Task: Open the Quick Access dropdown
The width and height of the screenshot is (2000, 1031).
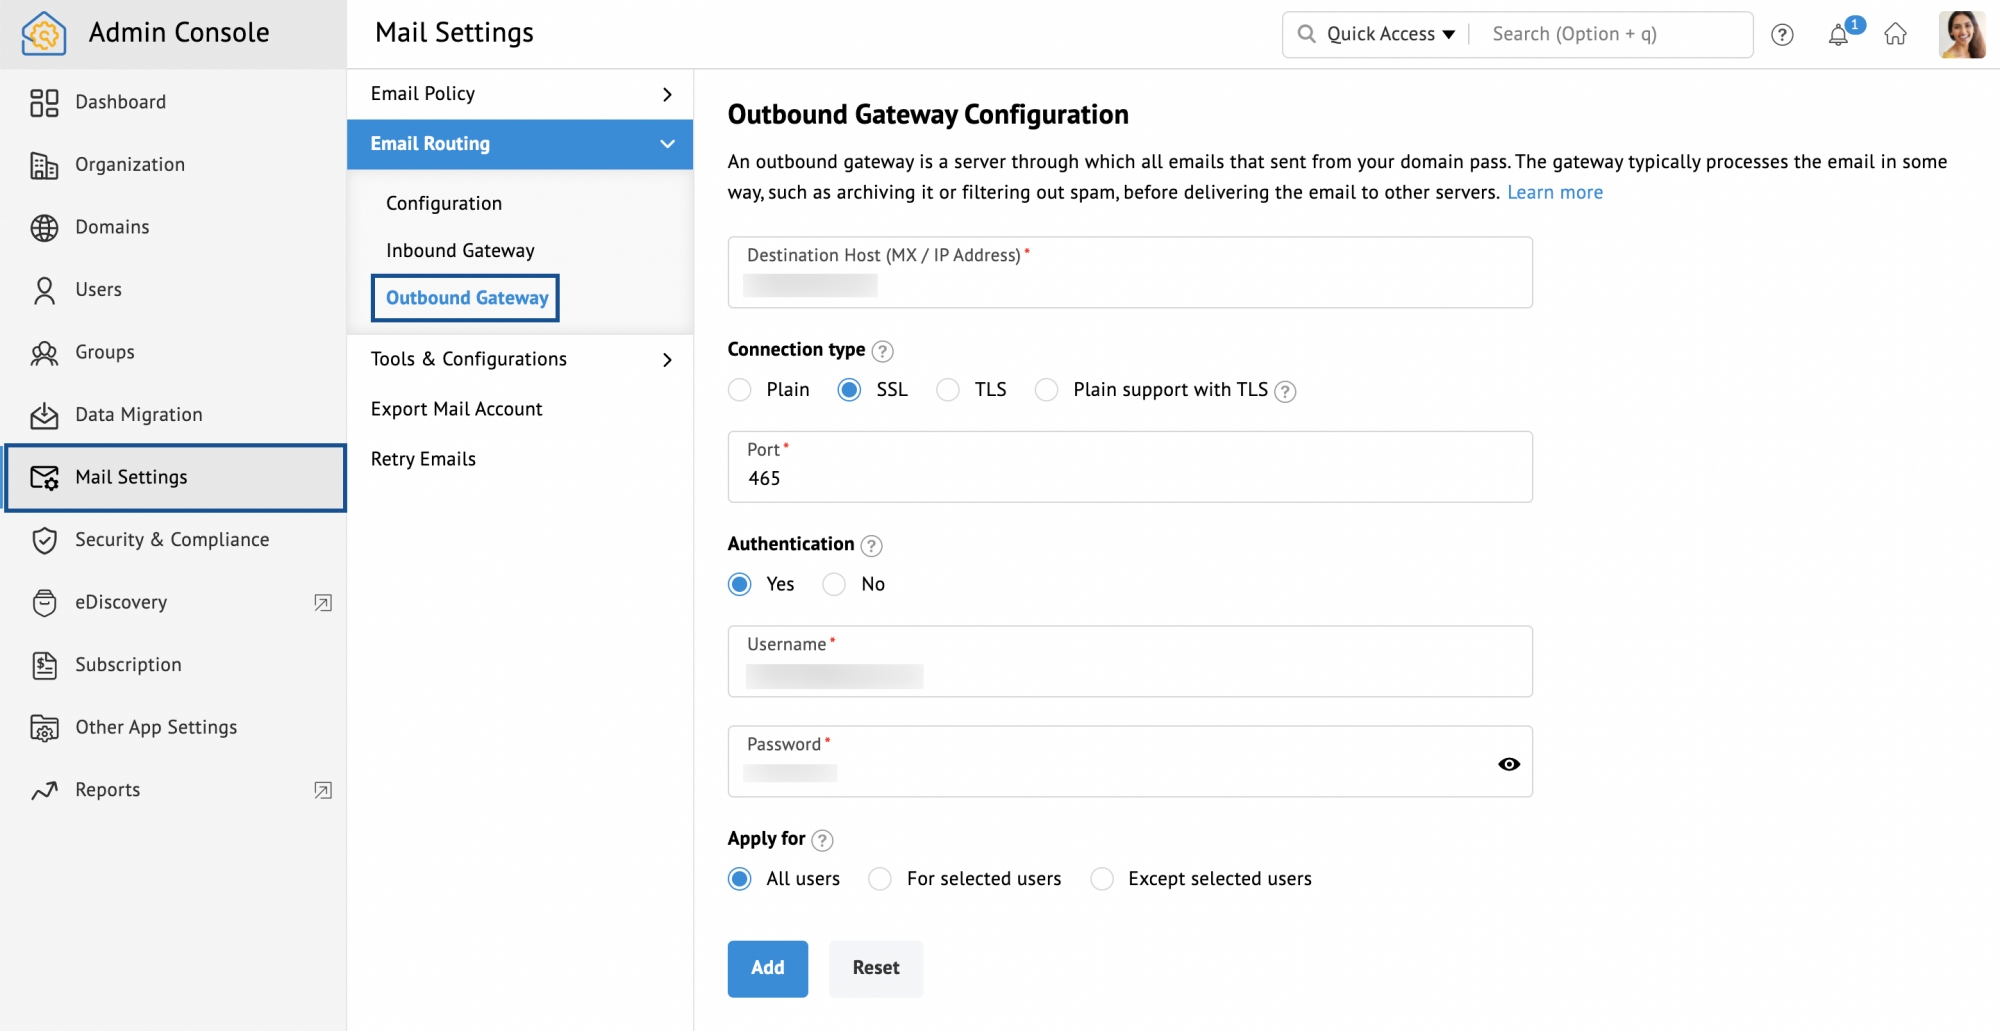Action: tap(1390, 34)
